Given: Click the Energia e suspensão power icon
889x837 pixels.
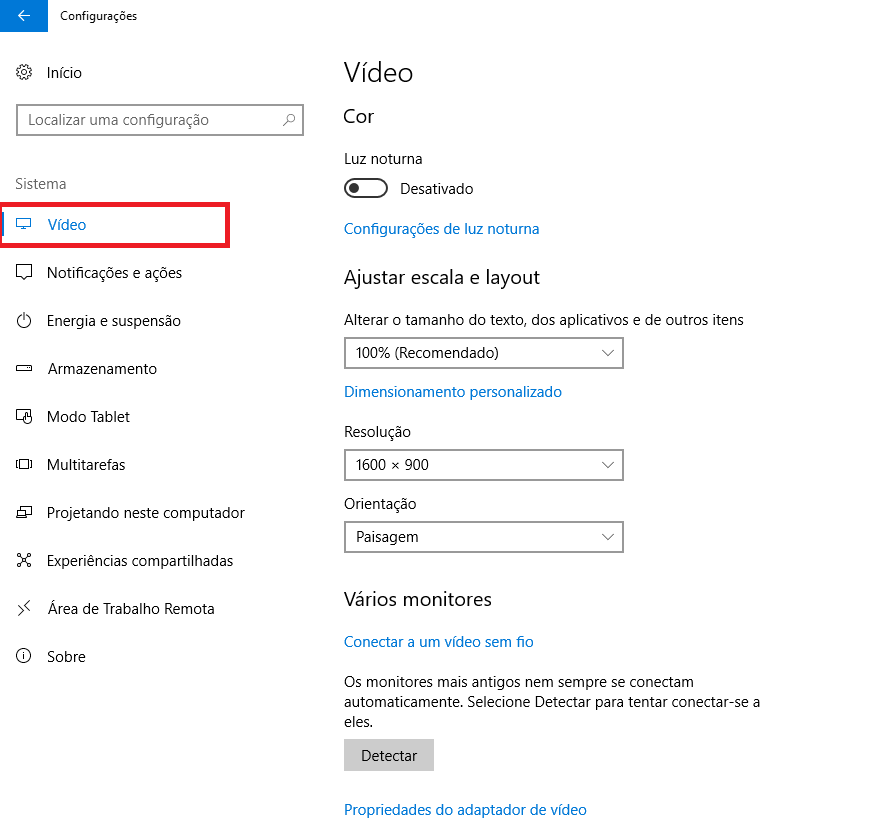Looking at the screenshot, I should pos(24,320).
